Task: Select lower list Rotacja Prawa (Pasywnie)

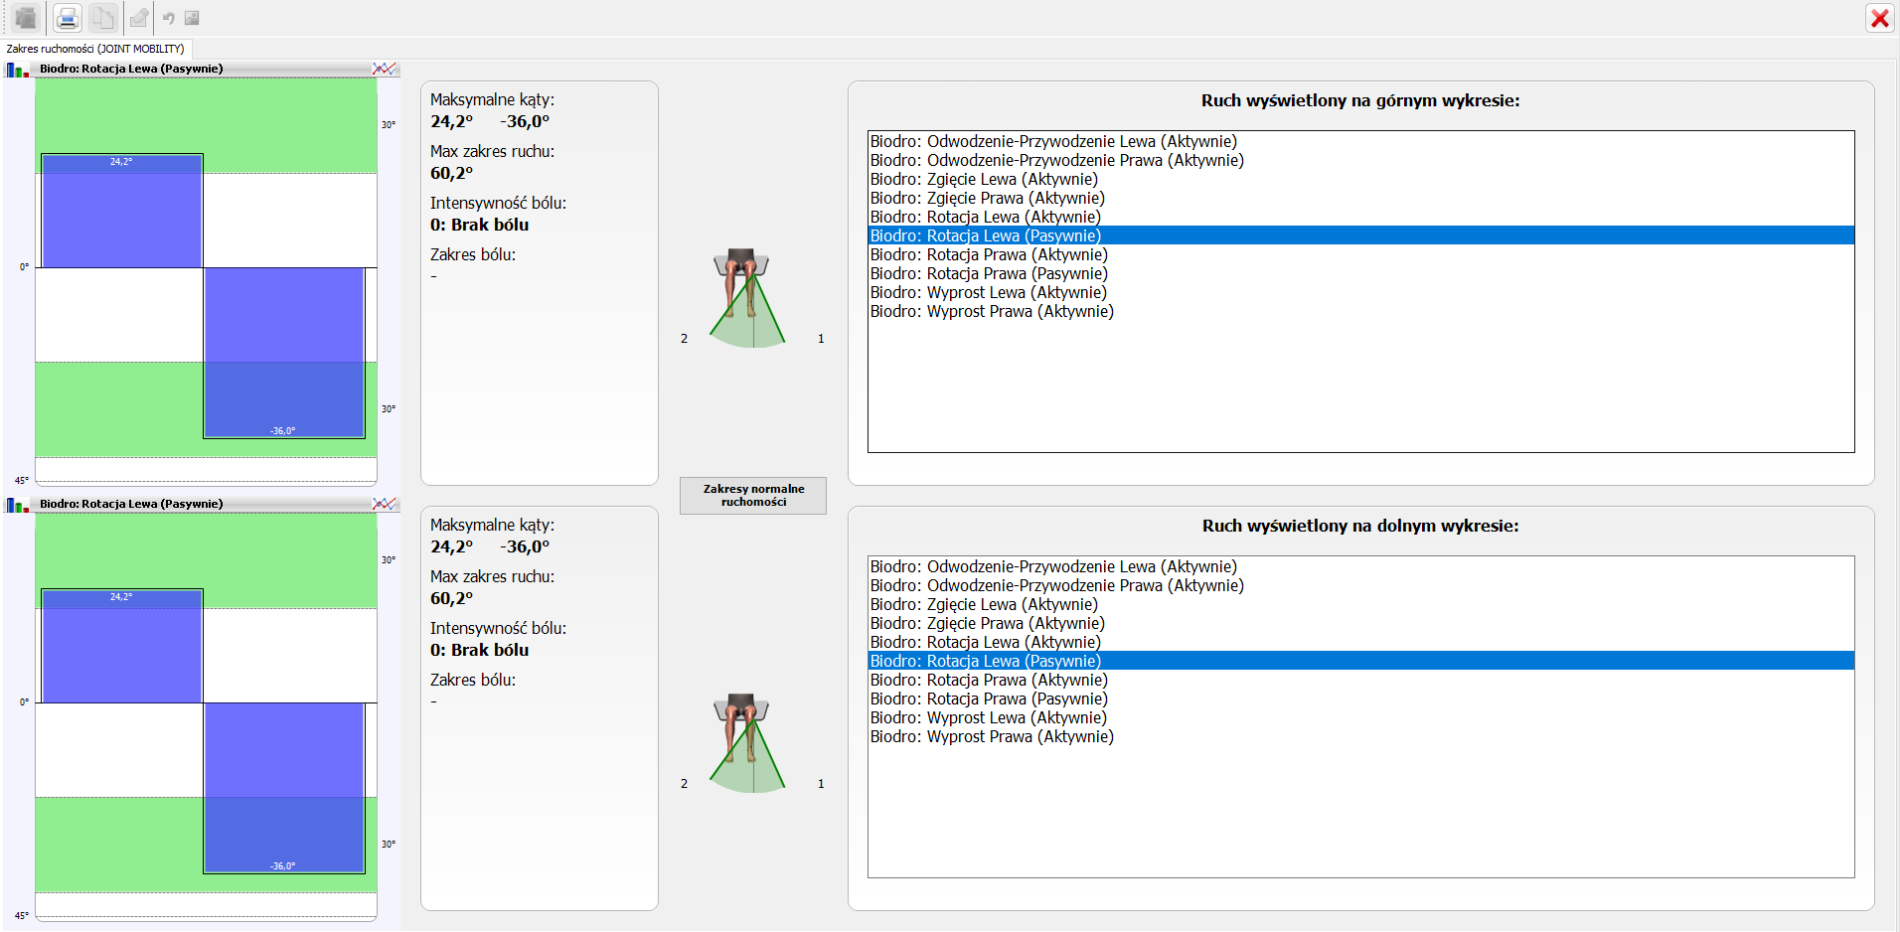Action: point(1361,699)
